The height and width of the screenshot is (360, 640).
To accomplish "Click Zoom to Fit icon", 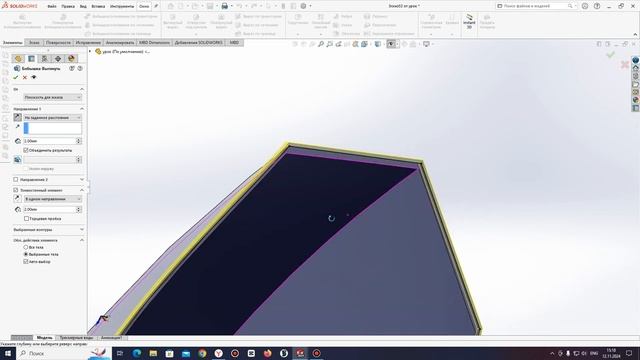I will [x=321, y=44].
